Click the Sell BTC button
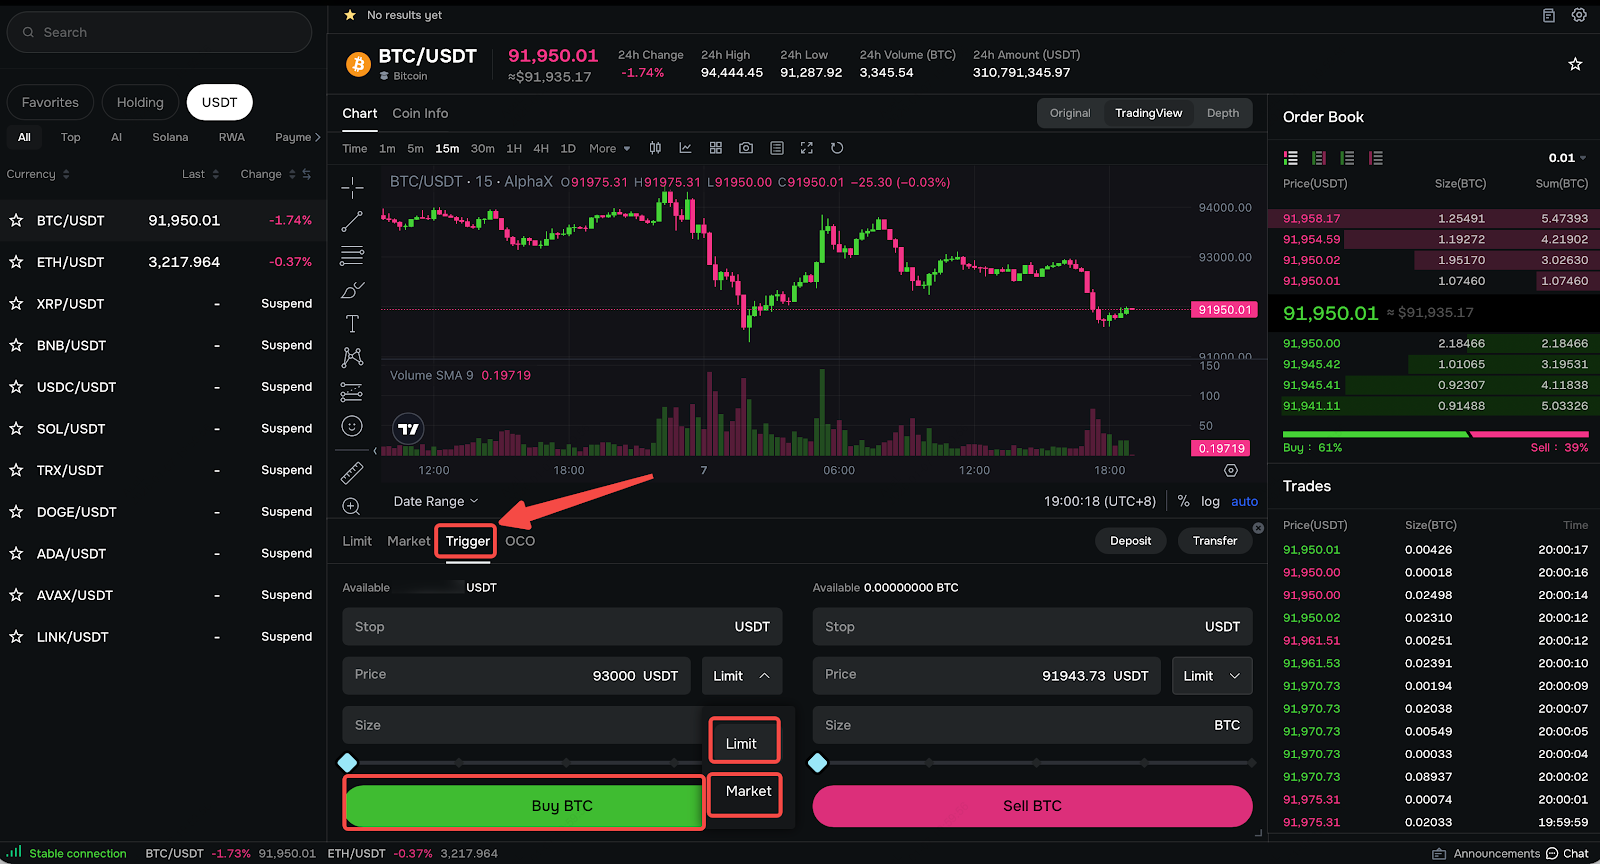 pyautogui.click(x=1032, y=806)
